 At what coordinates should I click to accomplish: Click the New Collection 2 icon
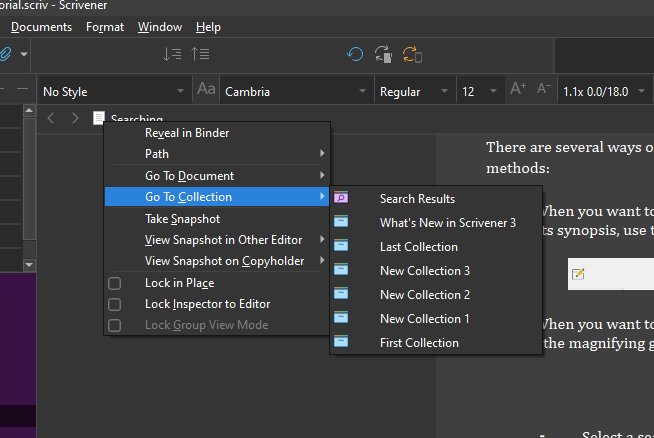pyautogui.click(x=341, y=293)
